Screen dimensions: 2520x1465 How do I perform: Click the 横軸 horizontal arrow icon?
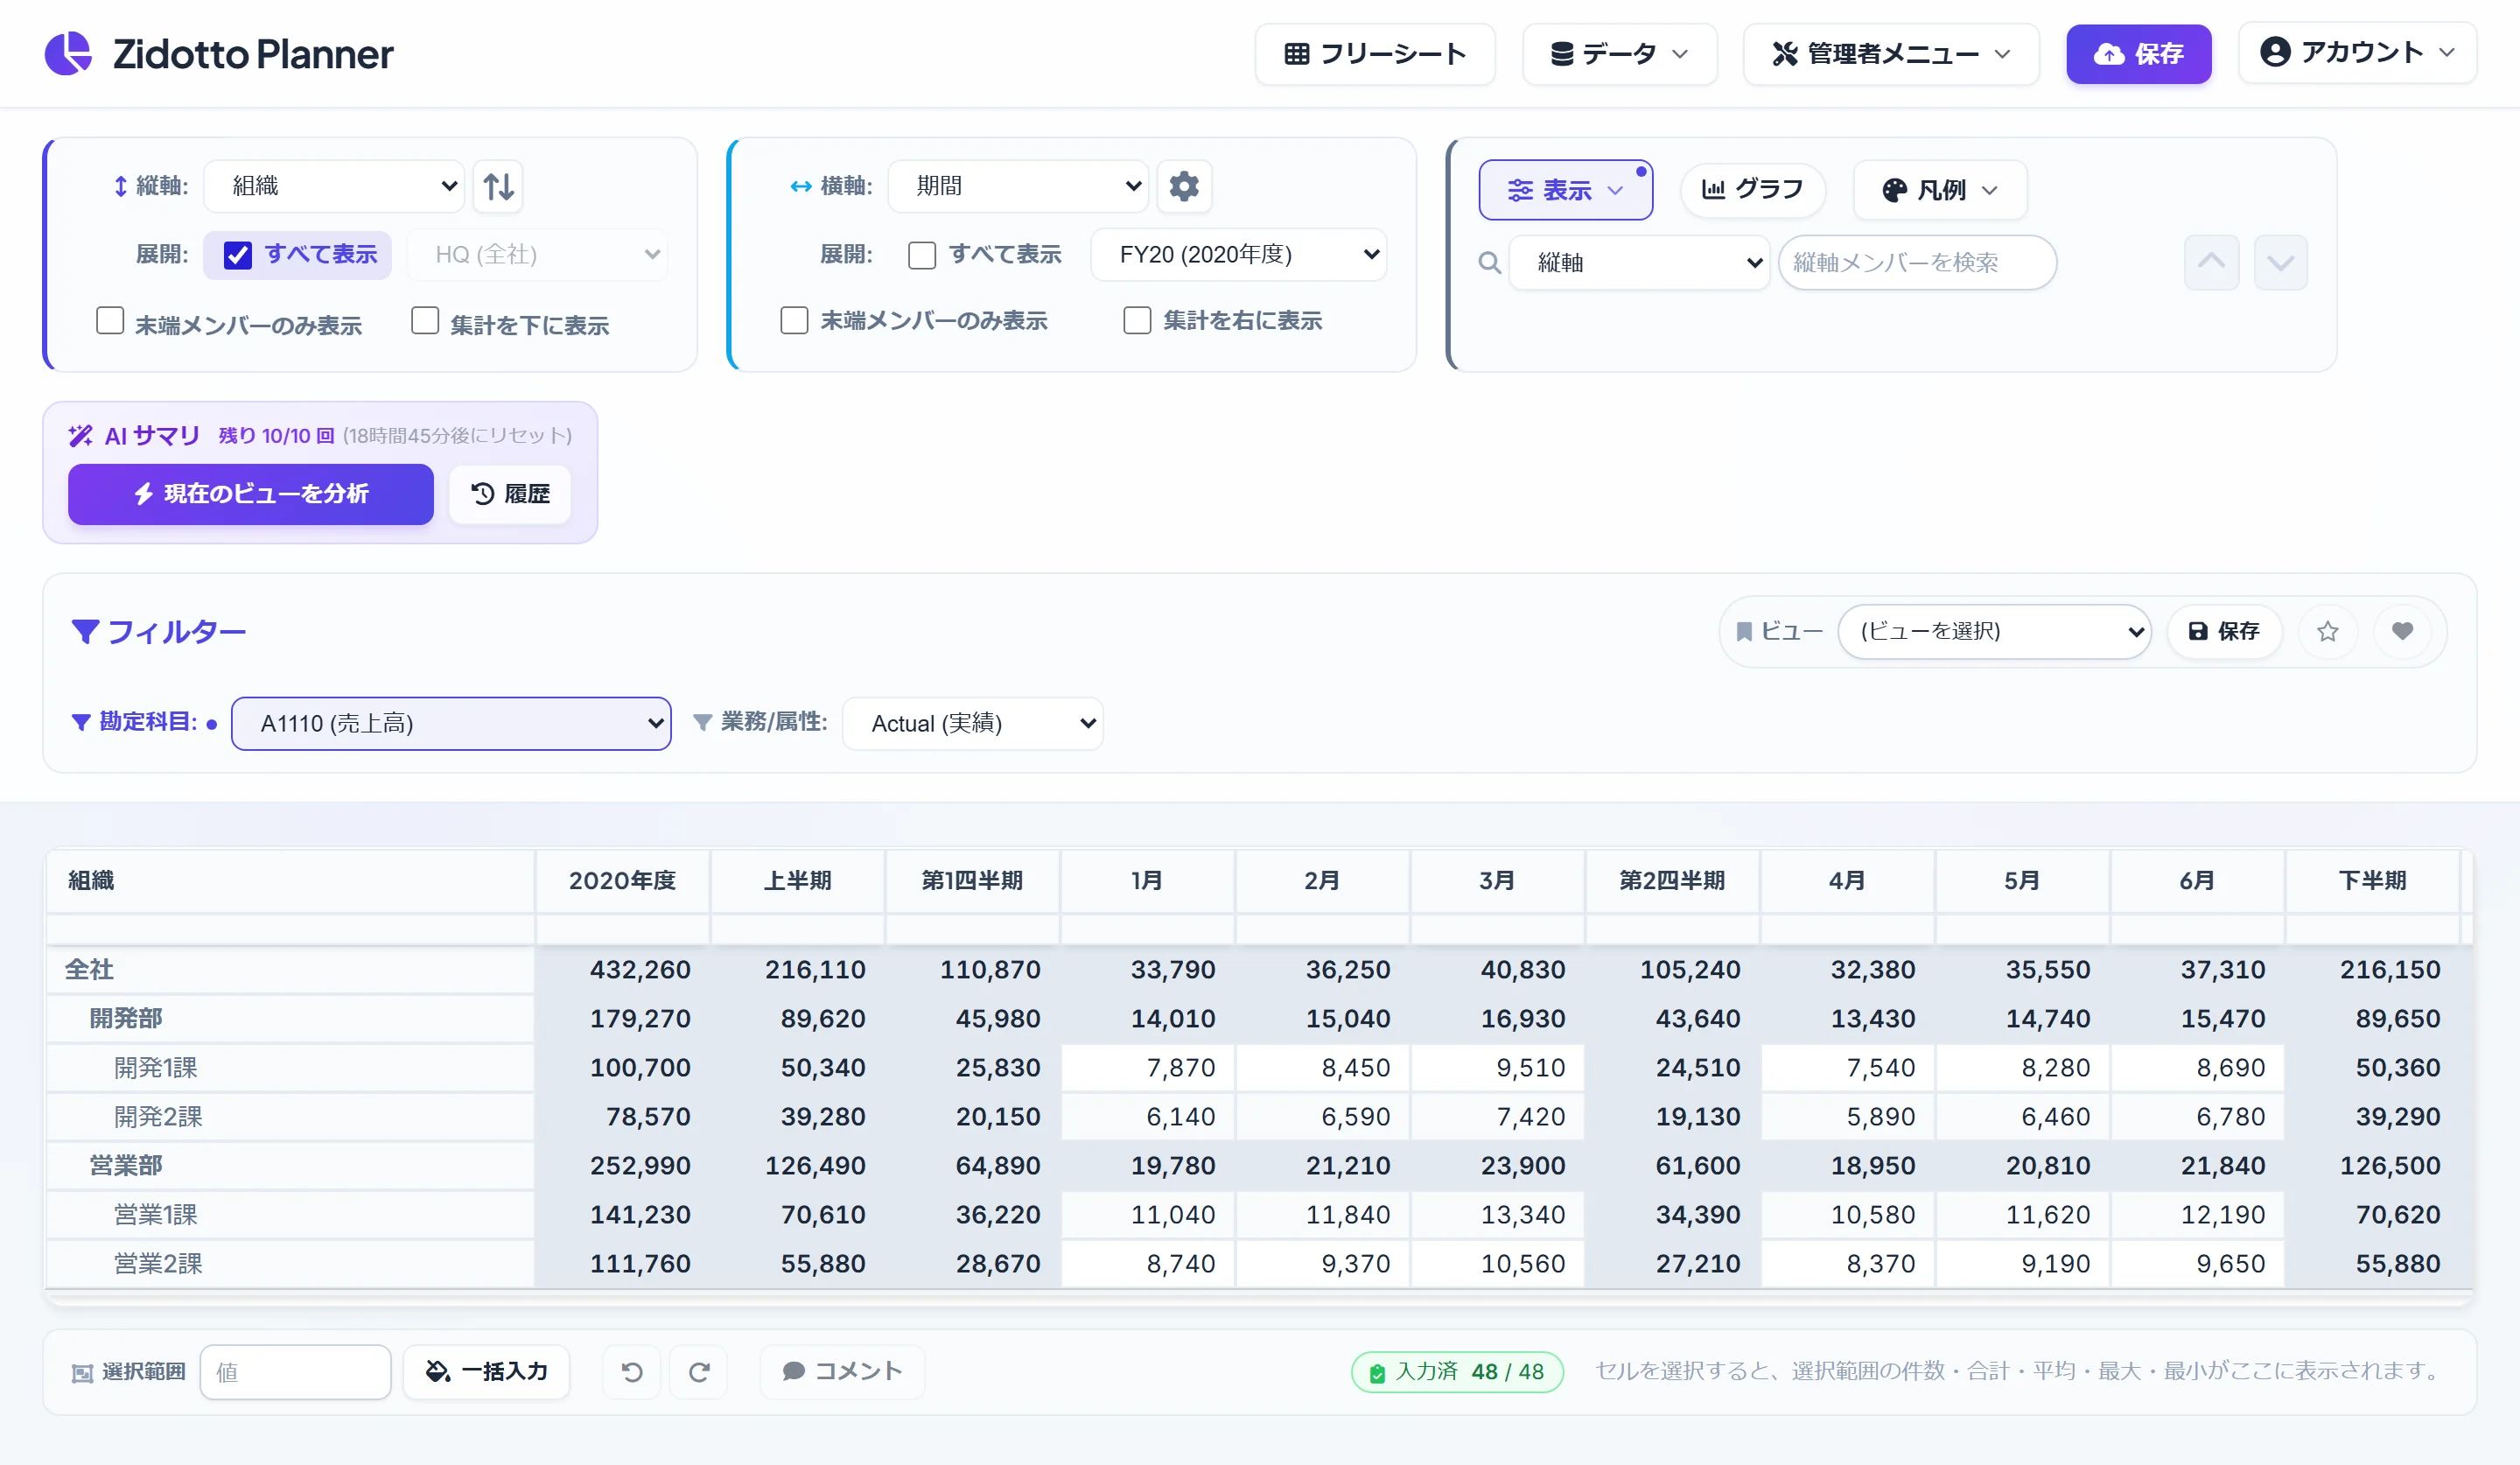pos(801,186)
